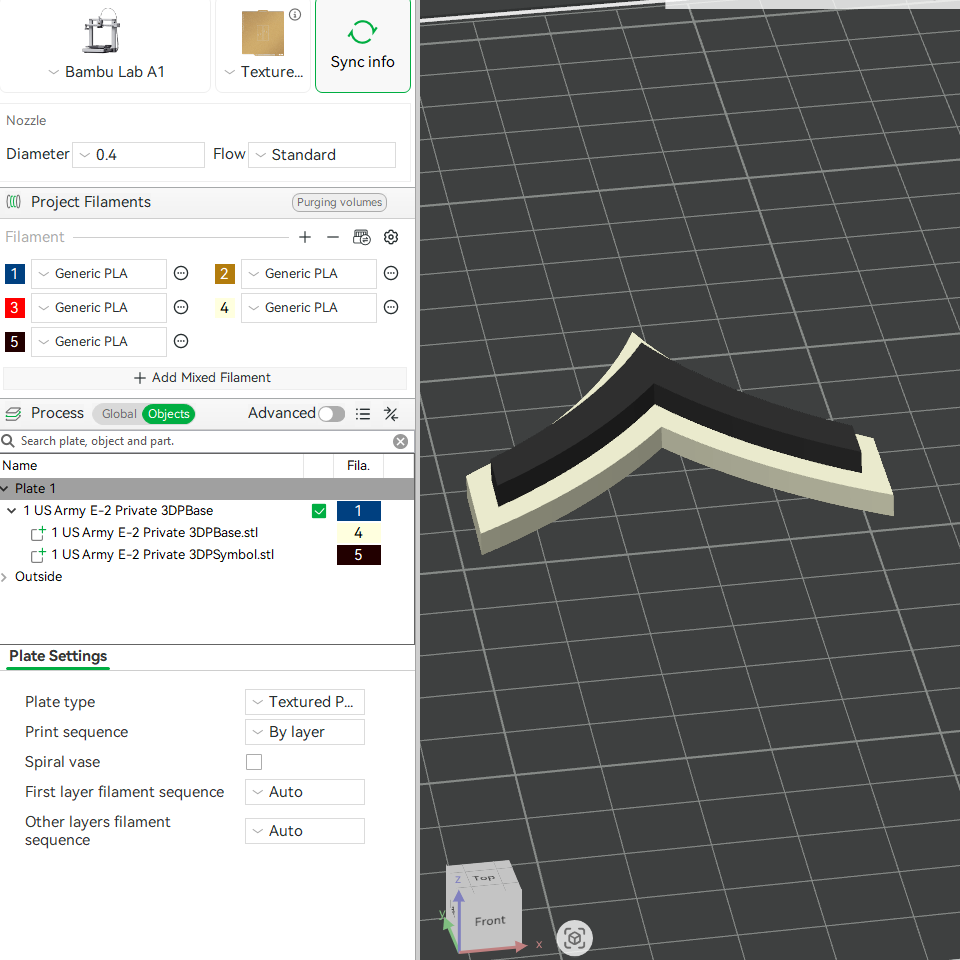Image resolution: width=960 pixels, height=960 pixels.
Task: Open the Flow Standard dropdown
Action: click(x=322, y=155)
